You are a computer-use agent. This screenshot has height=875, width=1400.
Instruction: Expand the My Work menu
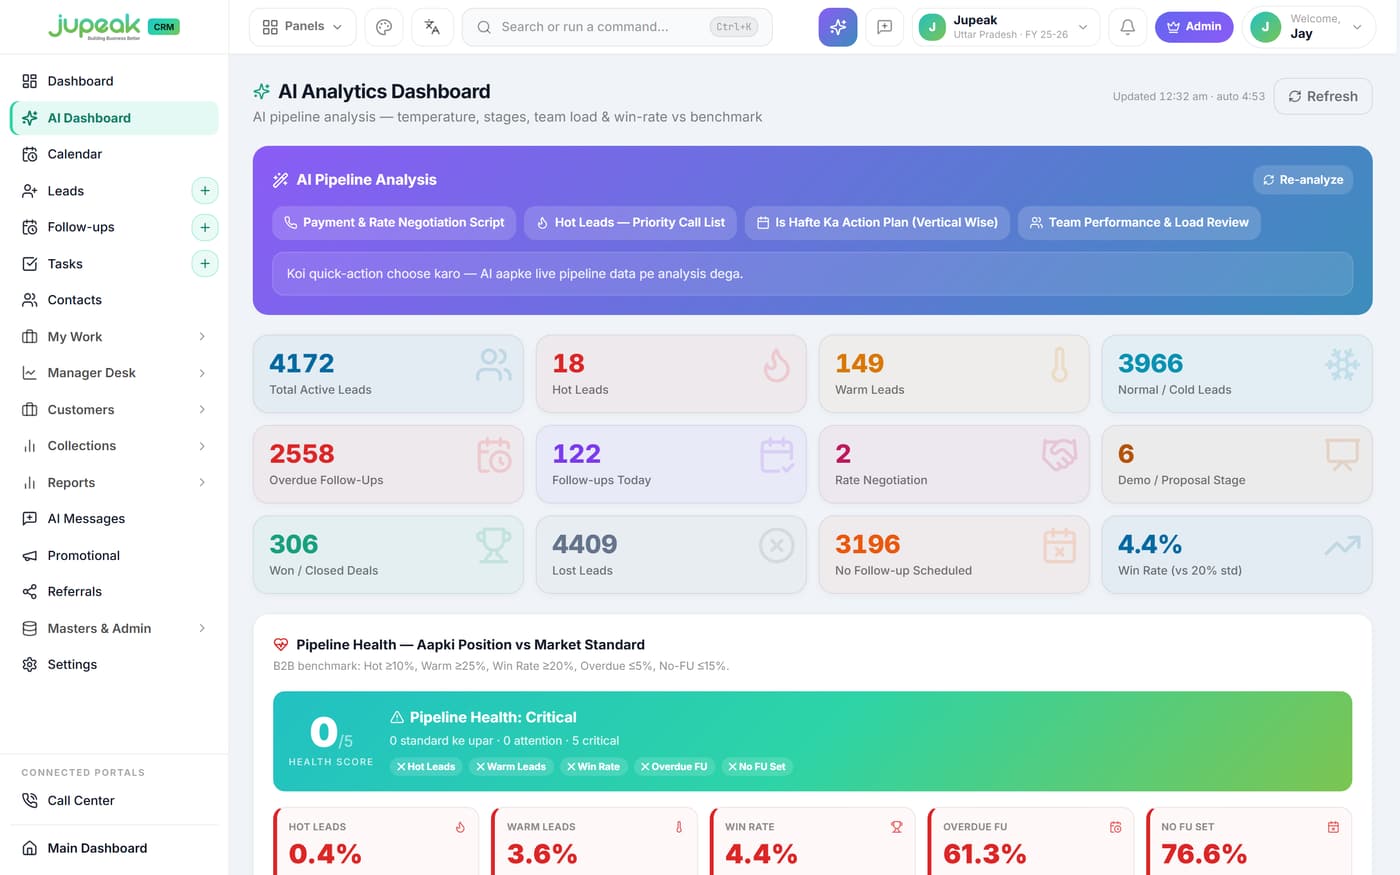pos(114,336)
